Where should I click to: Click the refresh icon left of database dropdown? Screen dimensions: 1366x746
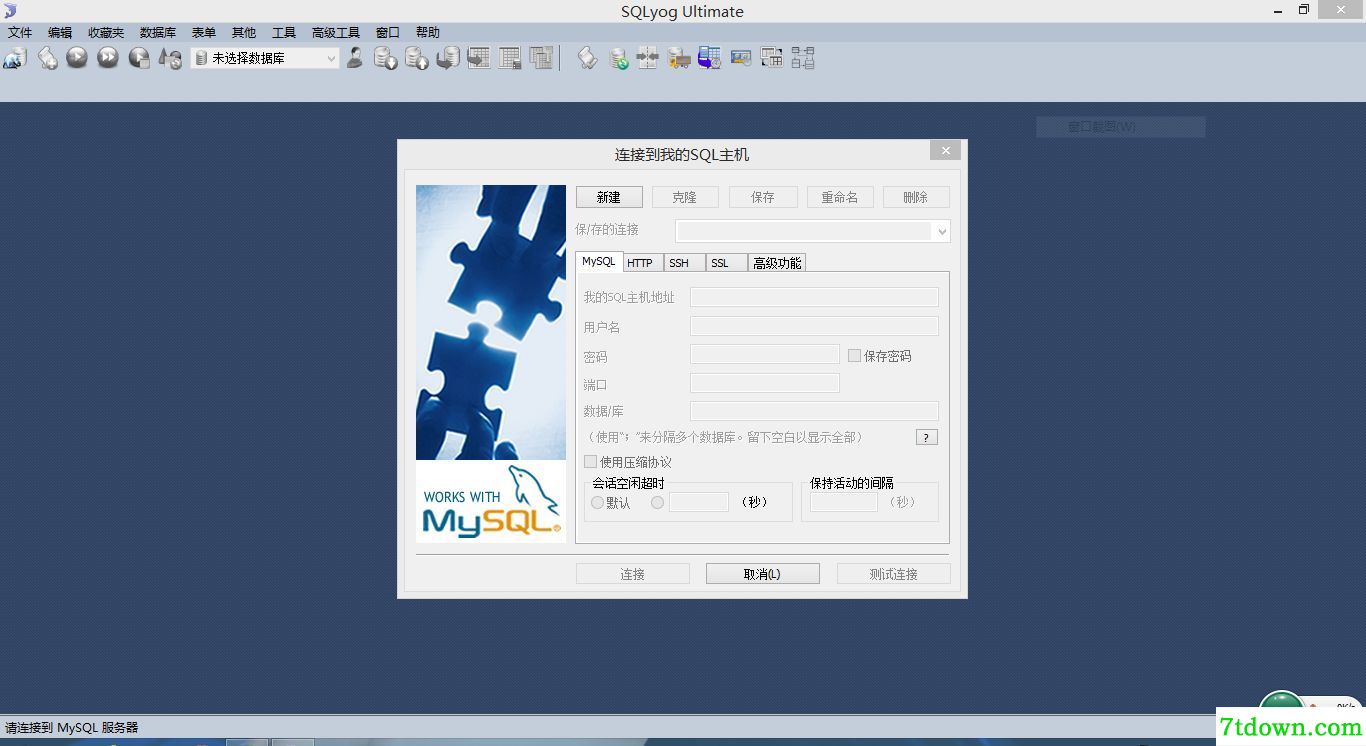[x=170, y=58]
